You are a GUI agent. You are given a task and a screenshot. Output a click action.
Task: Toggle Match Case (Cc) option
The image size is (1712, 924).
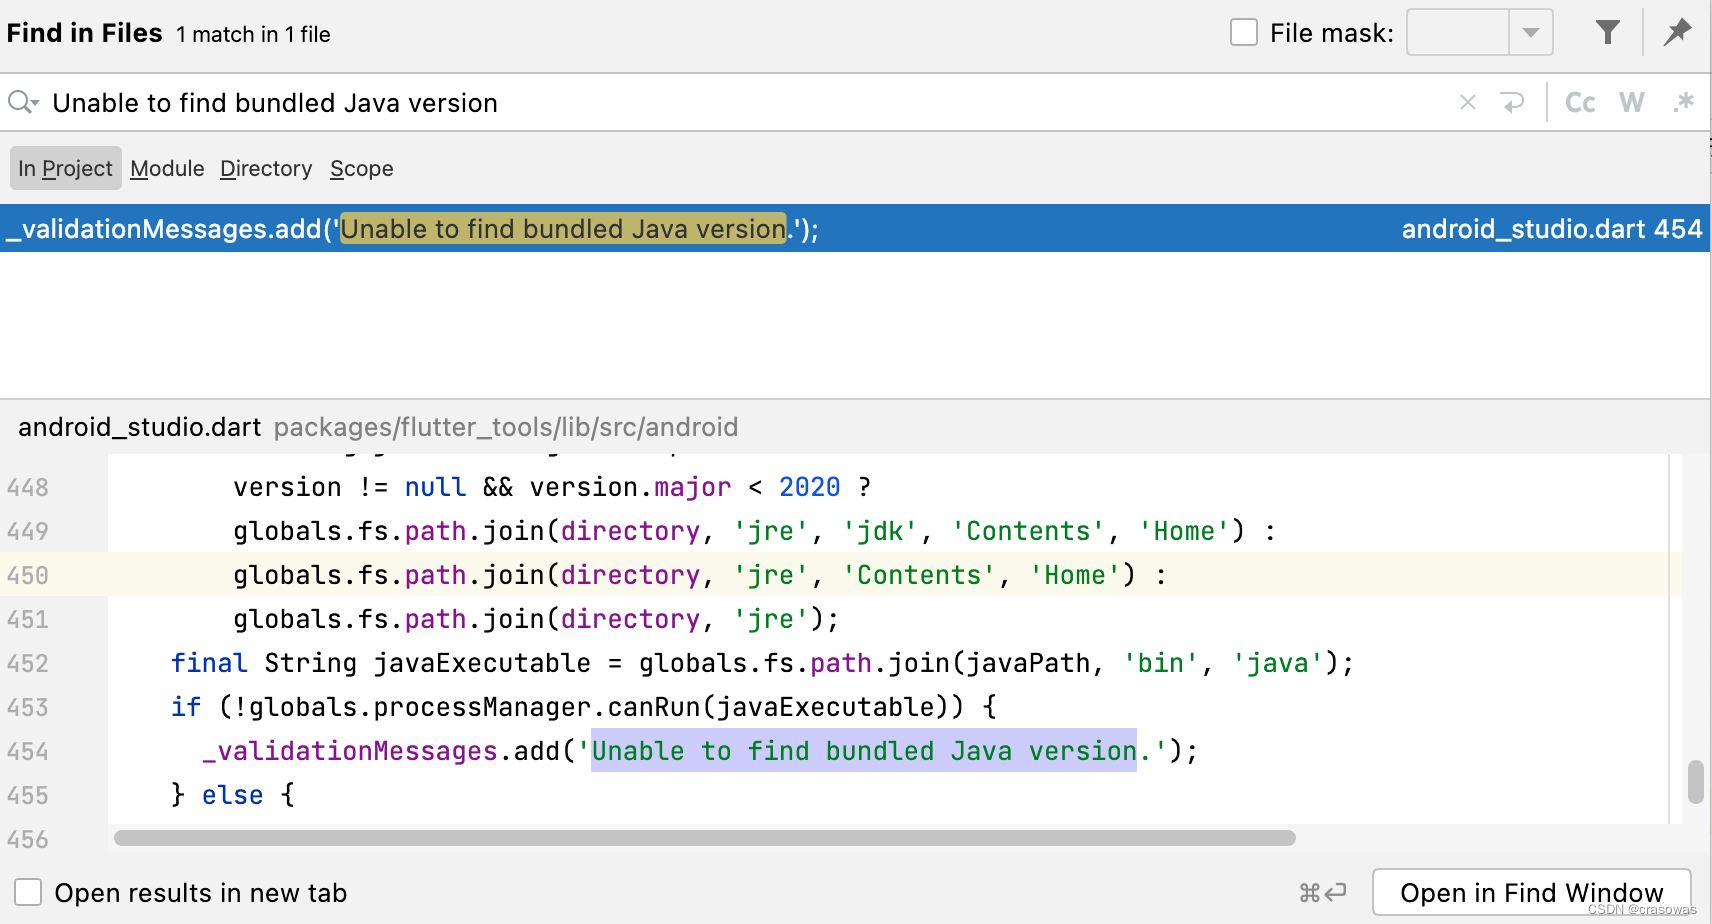(1580, 102)
